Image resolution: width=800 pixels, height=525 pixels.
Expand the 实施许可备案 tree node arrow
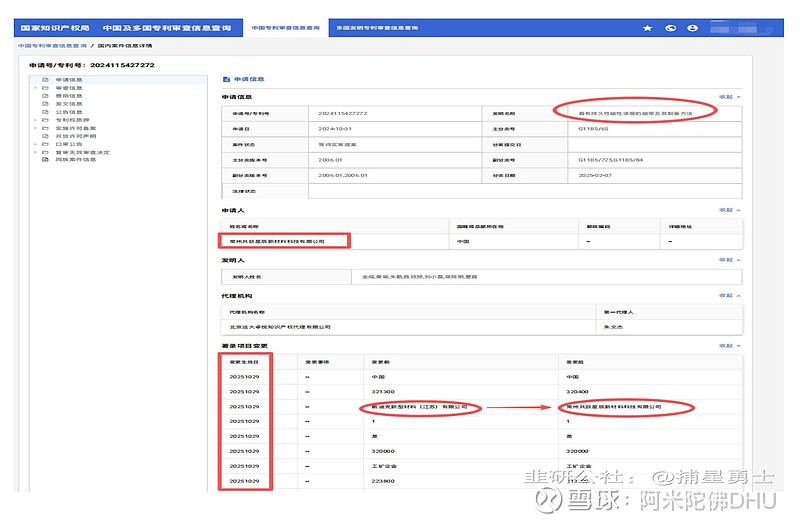[35, 128]
